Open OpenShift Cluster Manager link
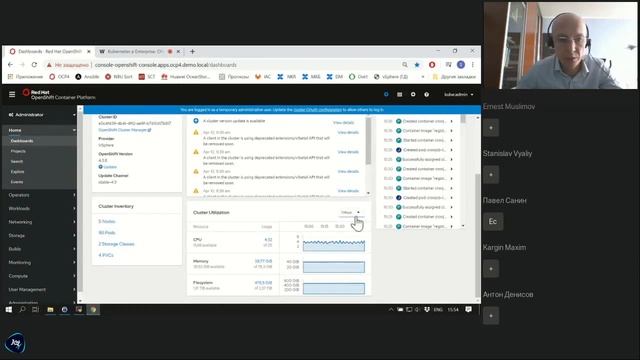 click(x=125, y=130)
